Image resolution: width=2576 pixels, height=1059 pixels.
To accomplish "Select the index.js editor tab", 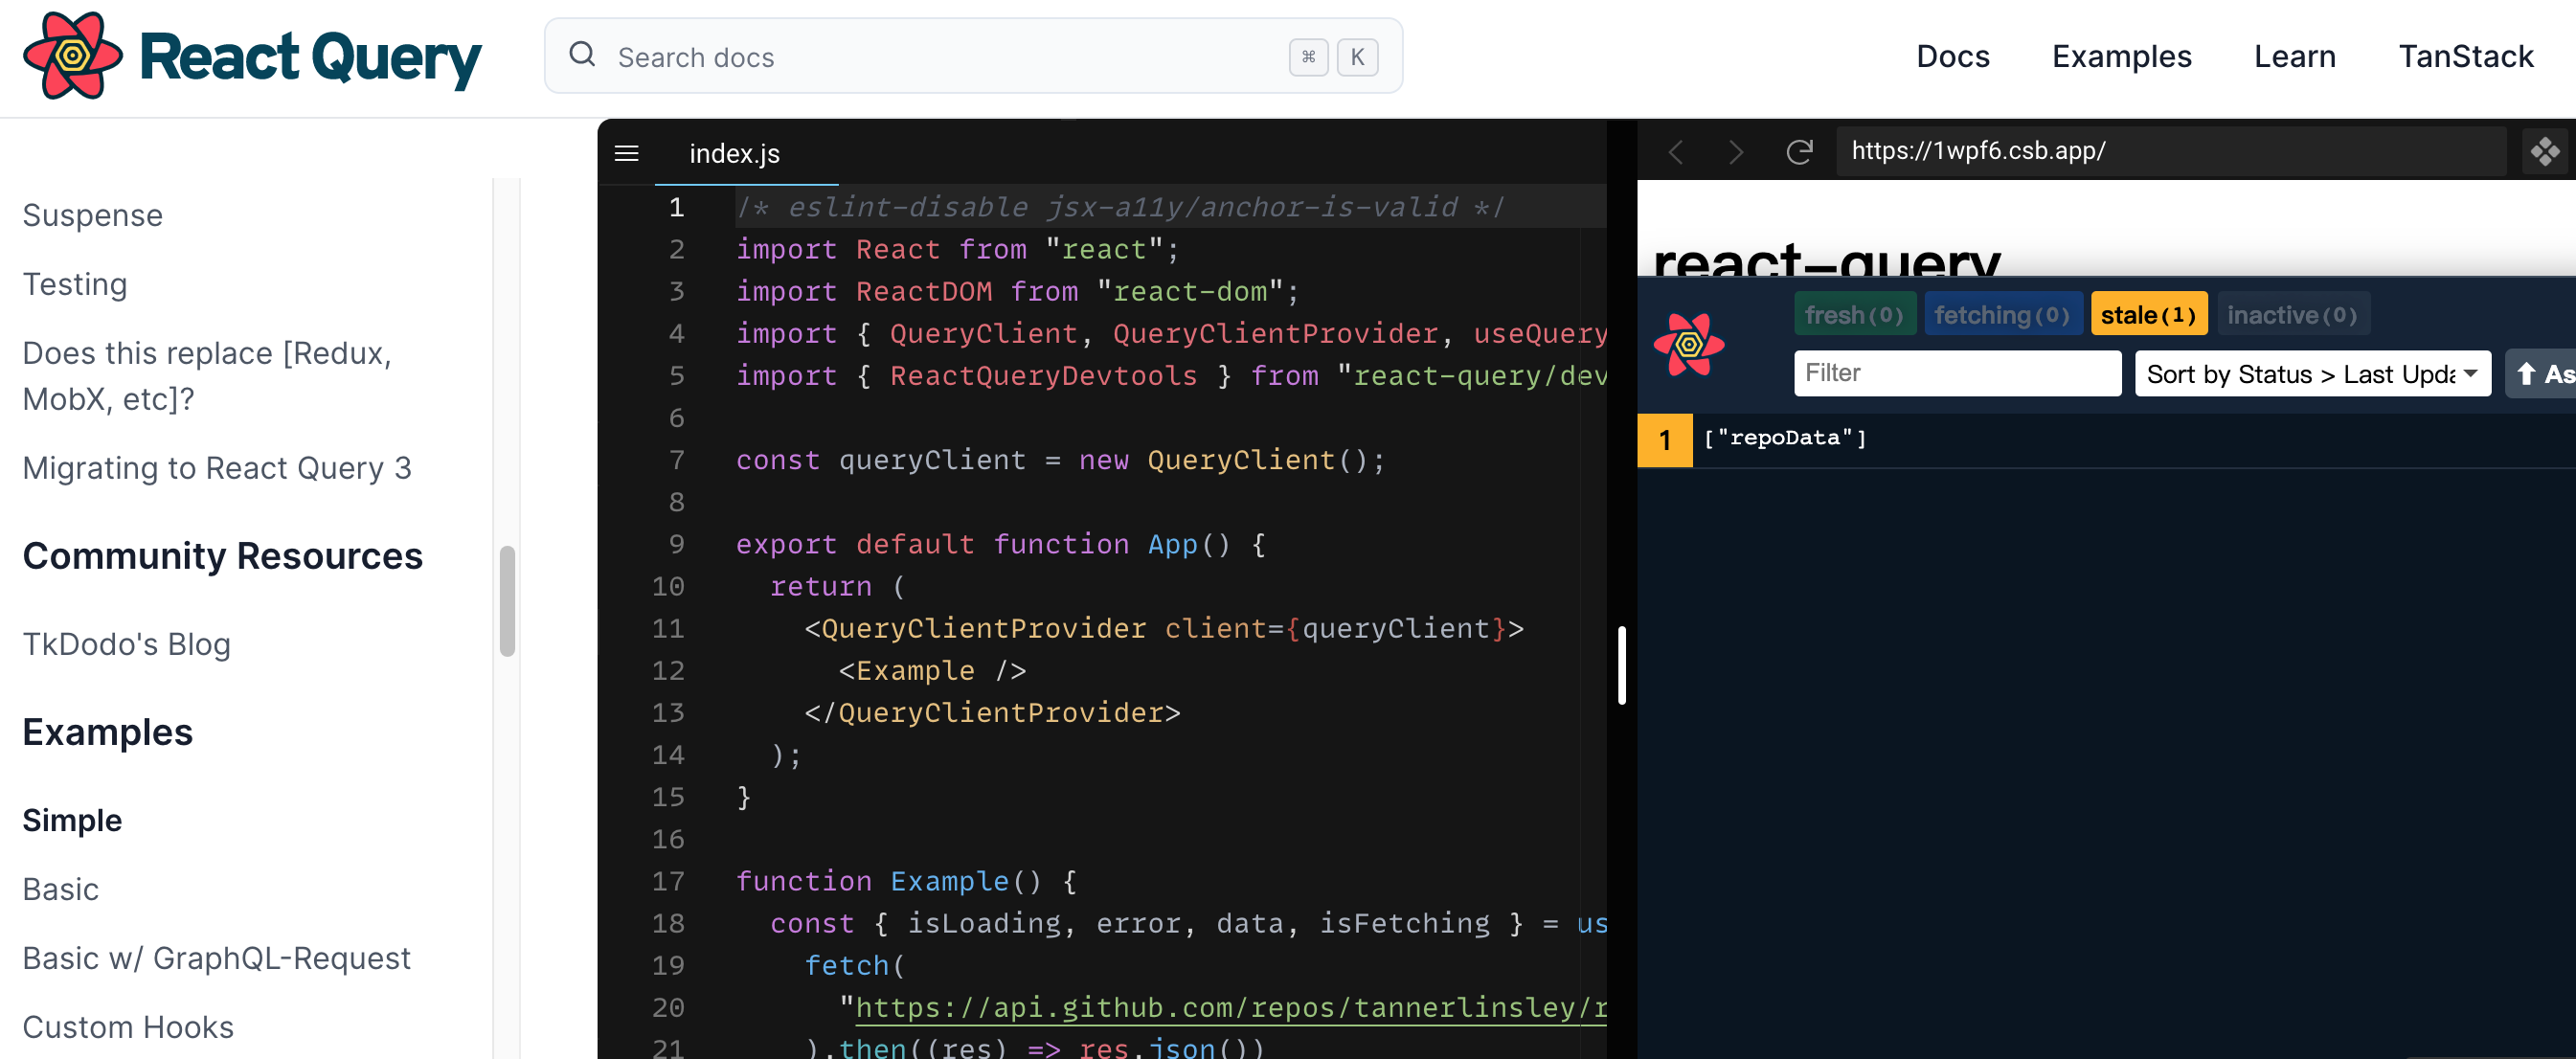I will pyautogui.click(x=734, y=153).
